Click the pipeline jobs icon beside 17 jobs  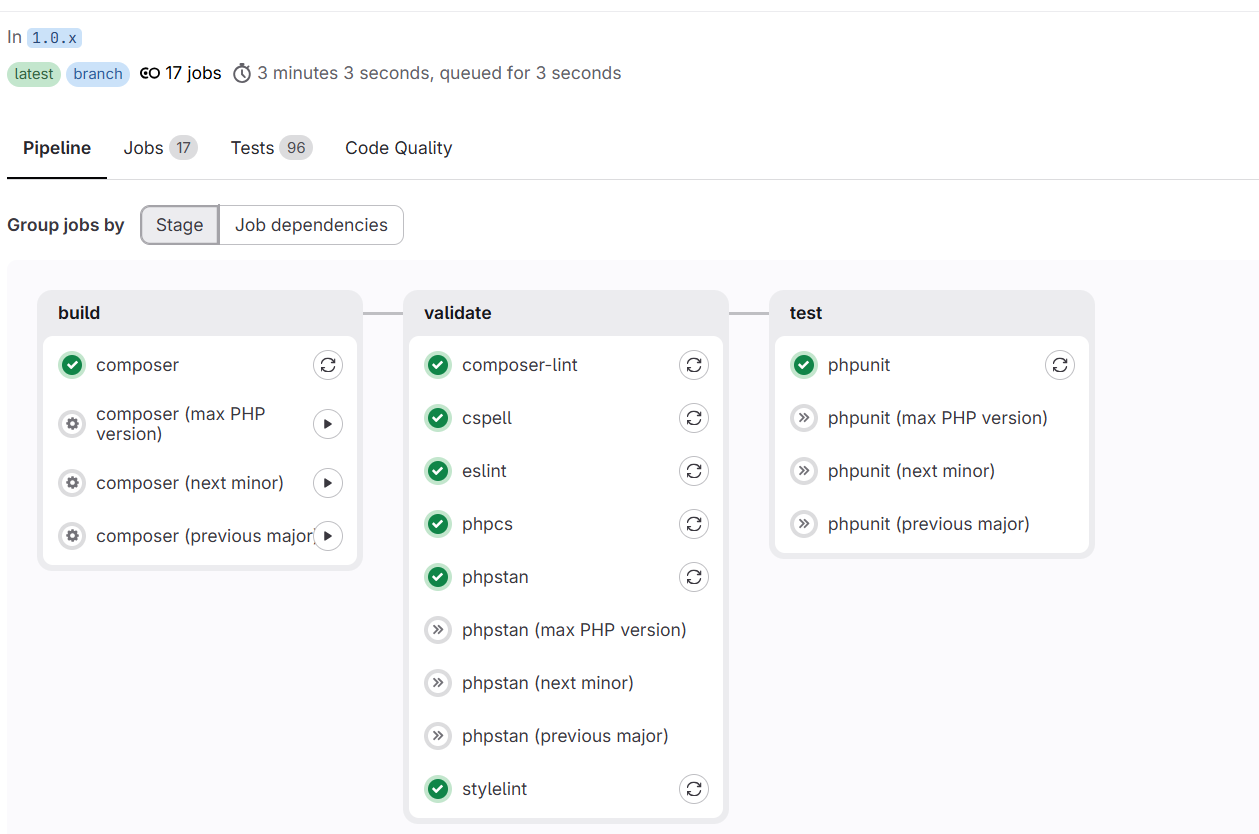pos(150,73)
